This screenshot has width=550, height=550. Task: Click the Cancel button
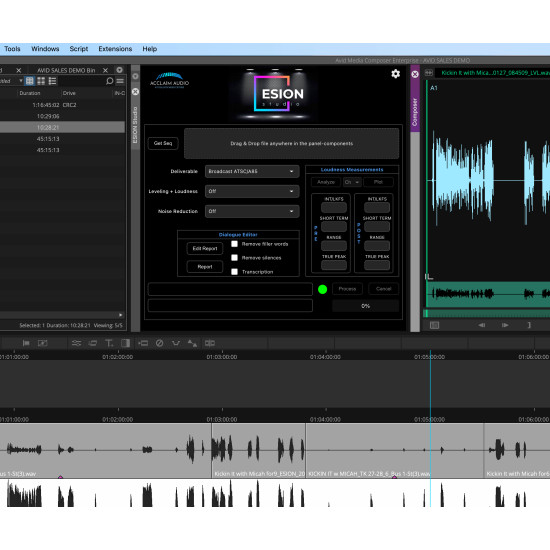383,289
